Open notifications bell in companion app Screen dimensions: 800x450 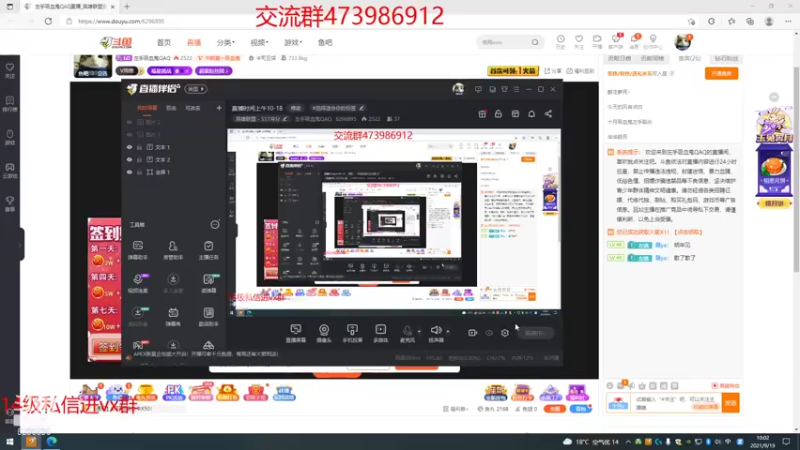coord(532,114)
